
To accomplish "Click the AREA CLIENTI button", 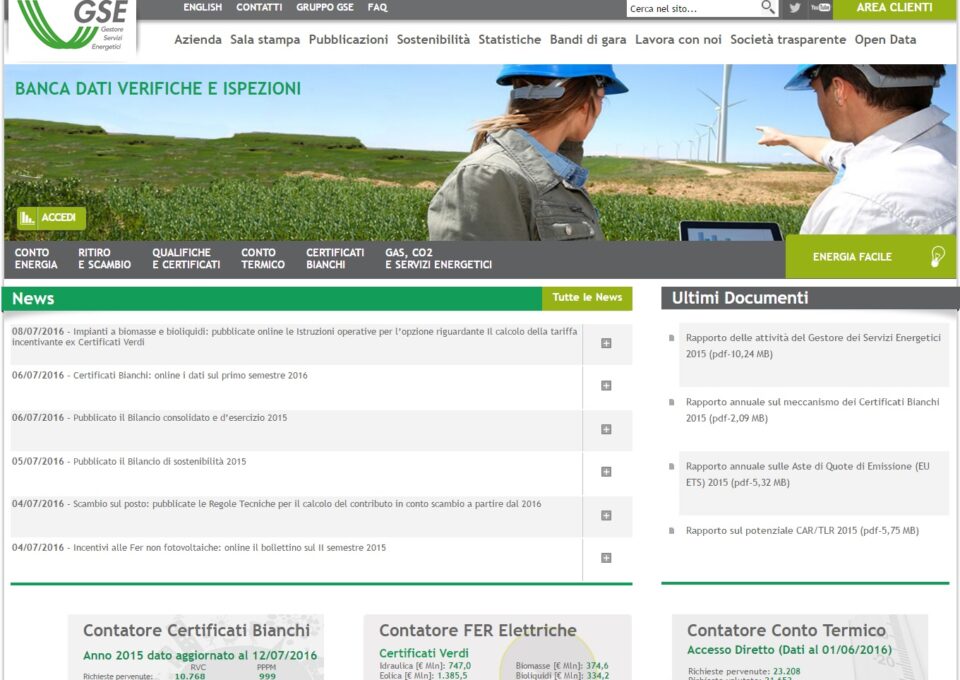I will point(894,8).
